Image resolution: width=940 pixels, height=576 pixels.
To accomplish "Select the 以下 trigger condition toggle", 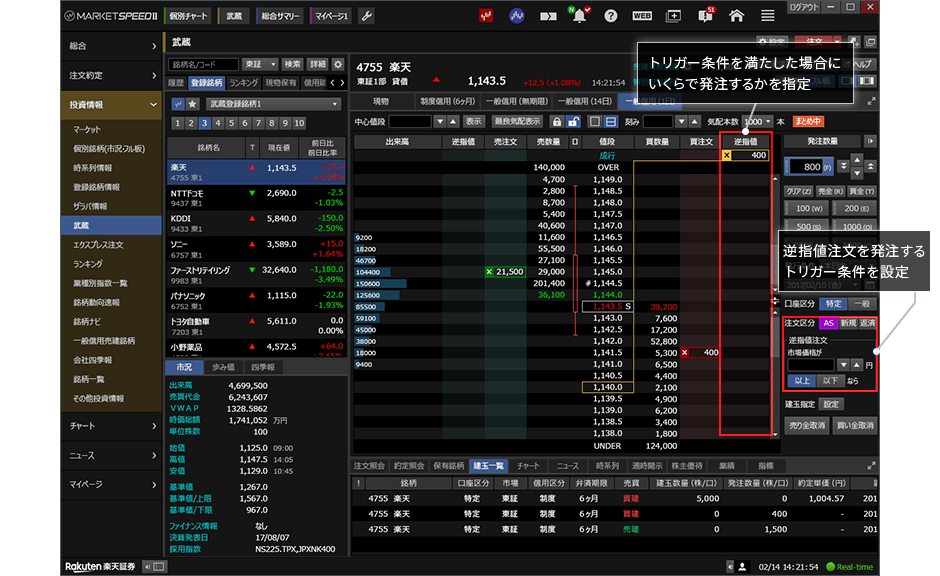I will click(829, 381).
